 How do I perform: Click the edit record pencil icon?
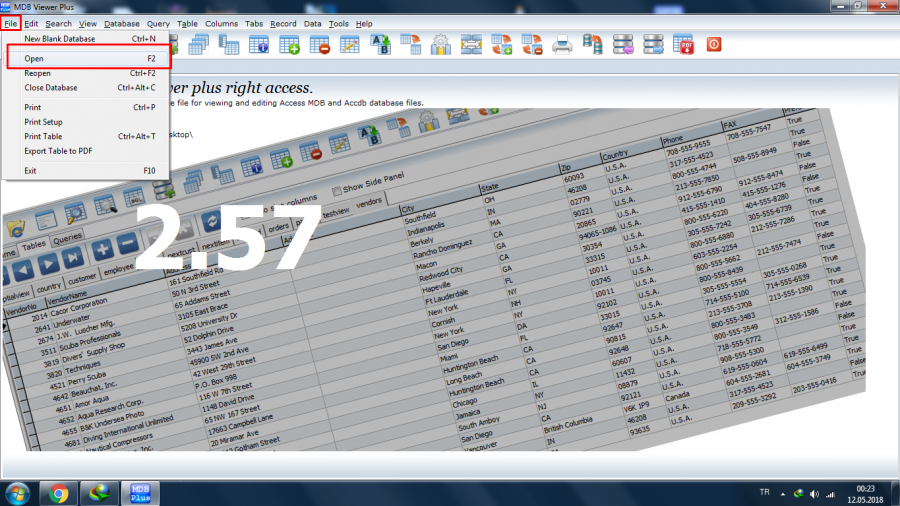349,44
